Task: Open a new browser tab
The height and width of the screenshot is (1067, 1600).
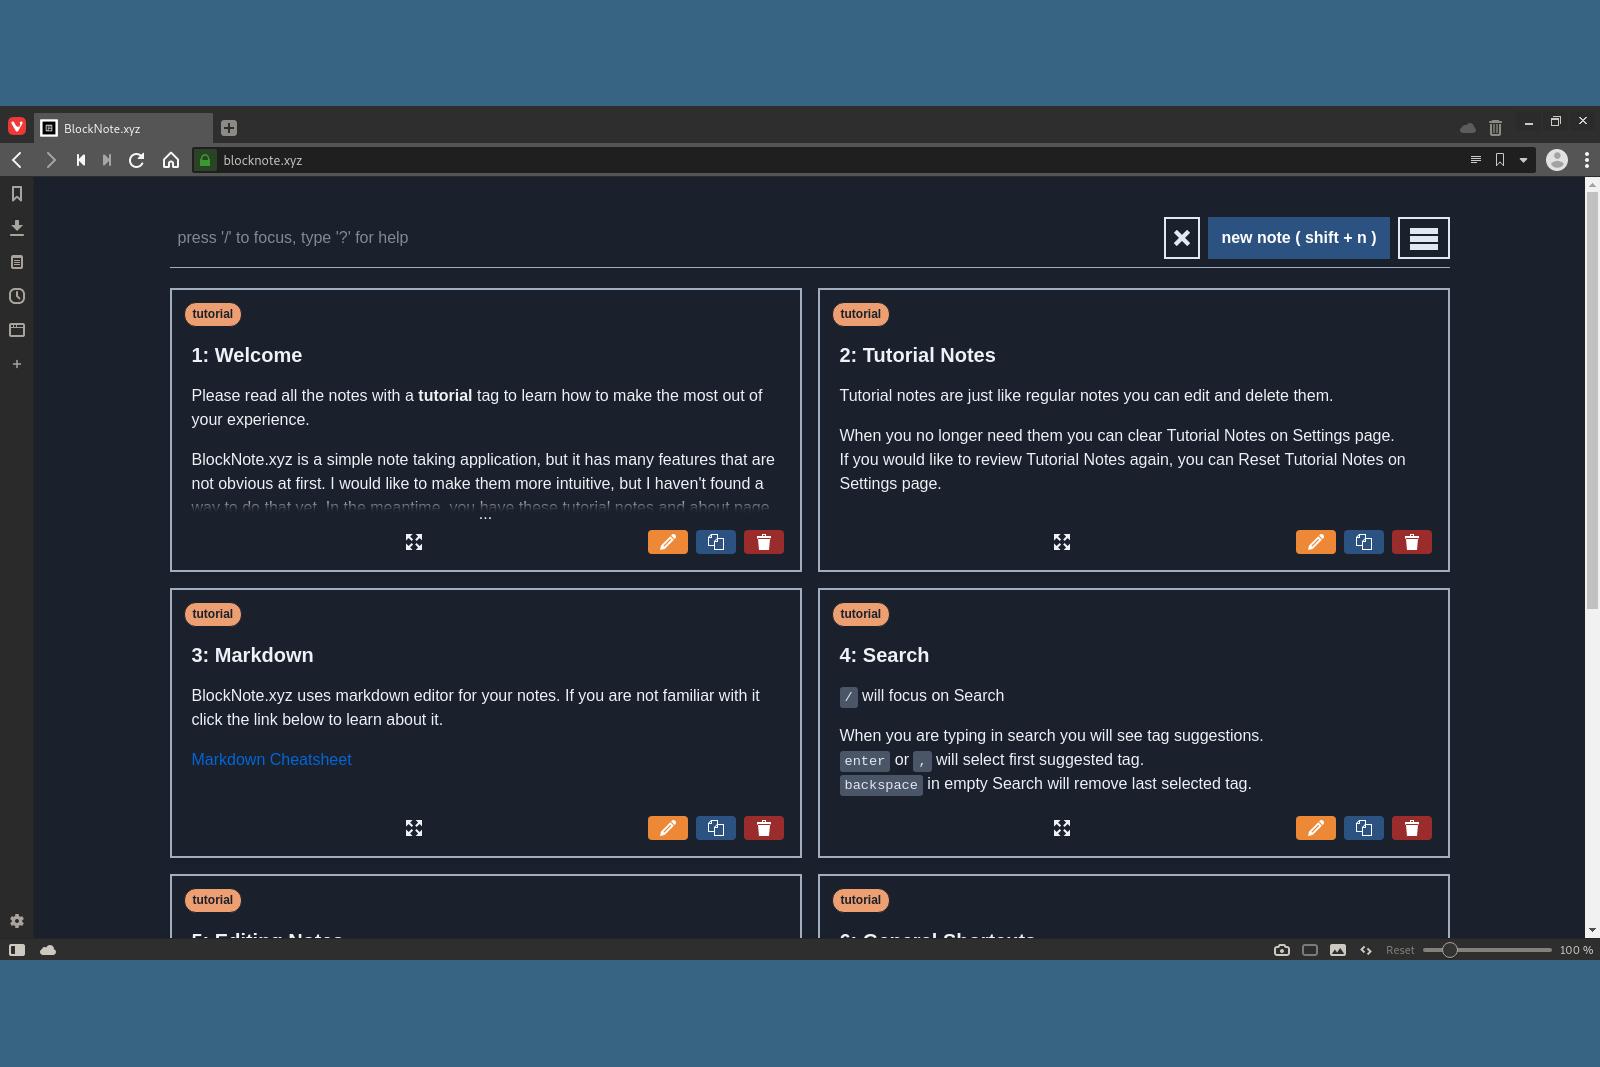Action: (x=229, y=128)
